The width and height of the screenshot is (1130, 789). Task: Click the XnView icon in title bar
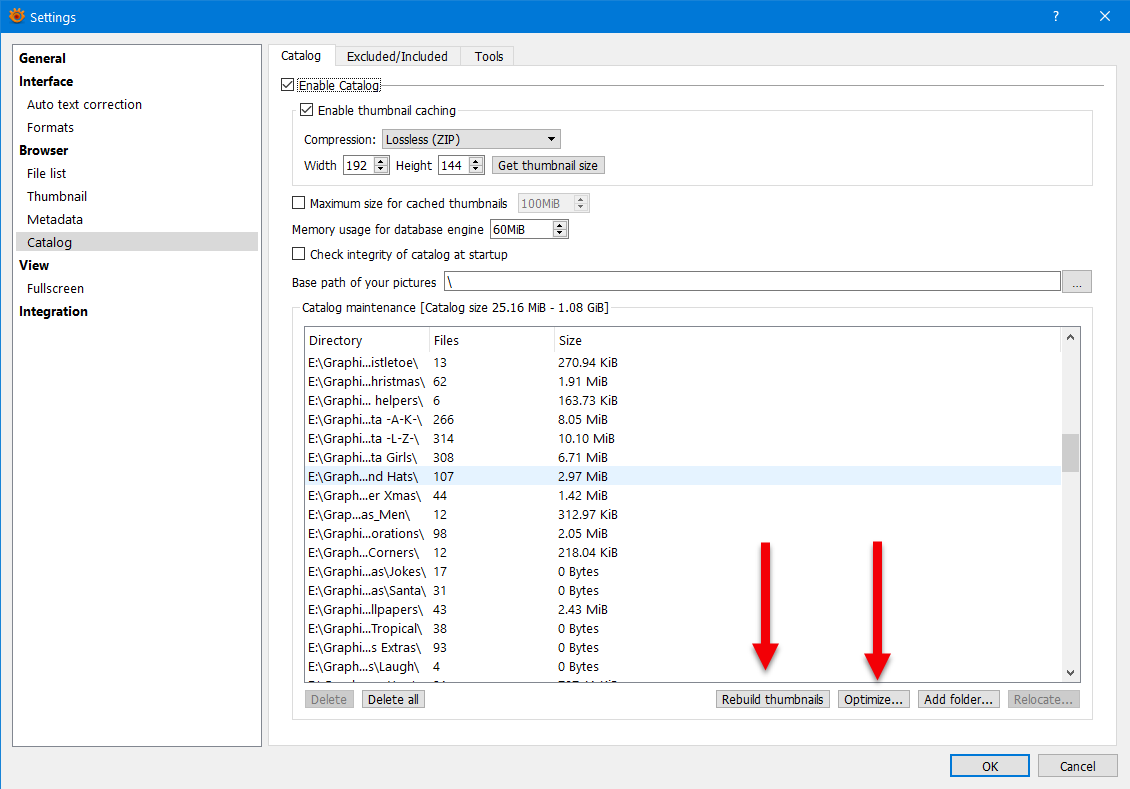tap(16, 17)
